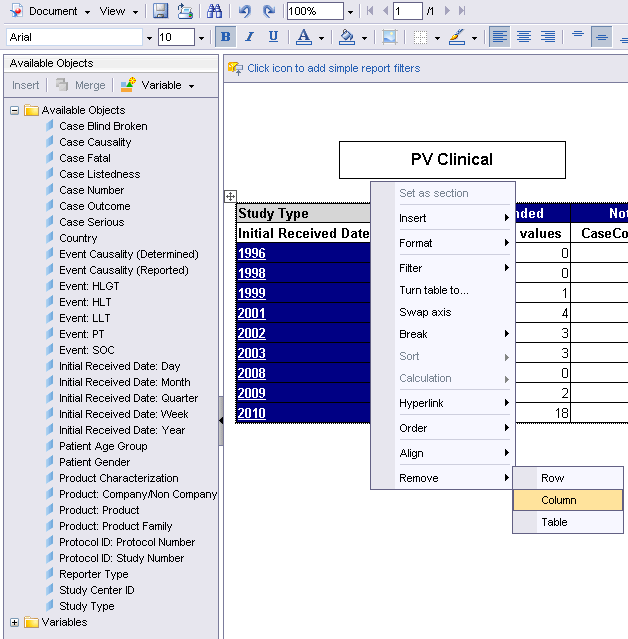The height and width of the screenshot is (639, 628).
Task: Click the 2010 year link
Action: click(251, 413)
